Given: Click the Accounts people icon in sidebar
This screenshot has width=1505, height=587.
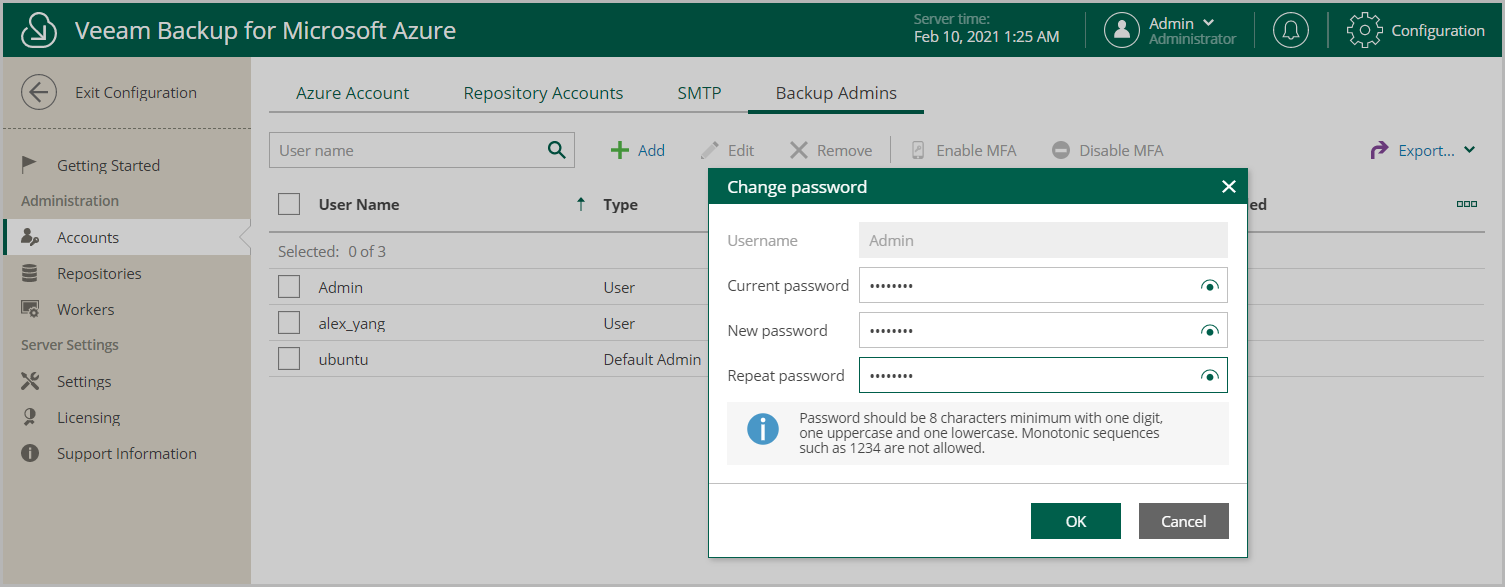Looking at the screenshot, I should tap(30, 237).
